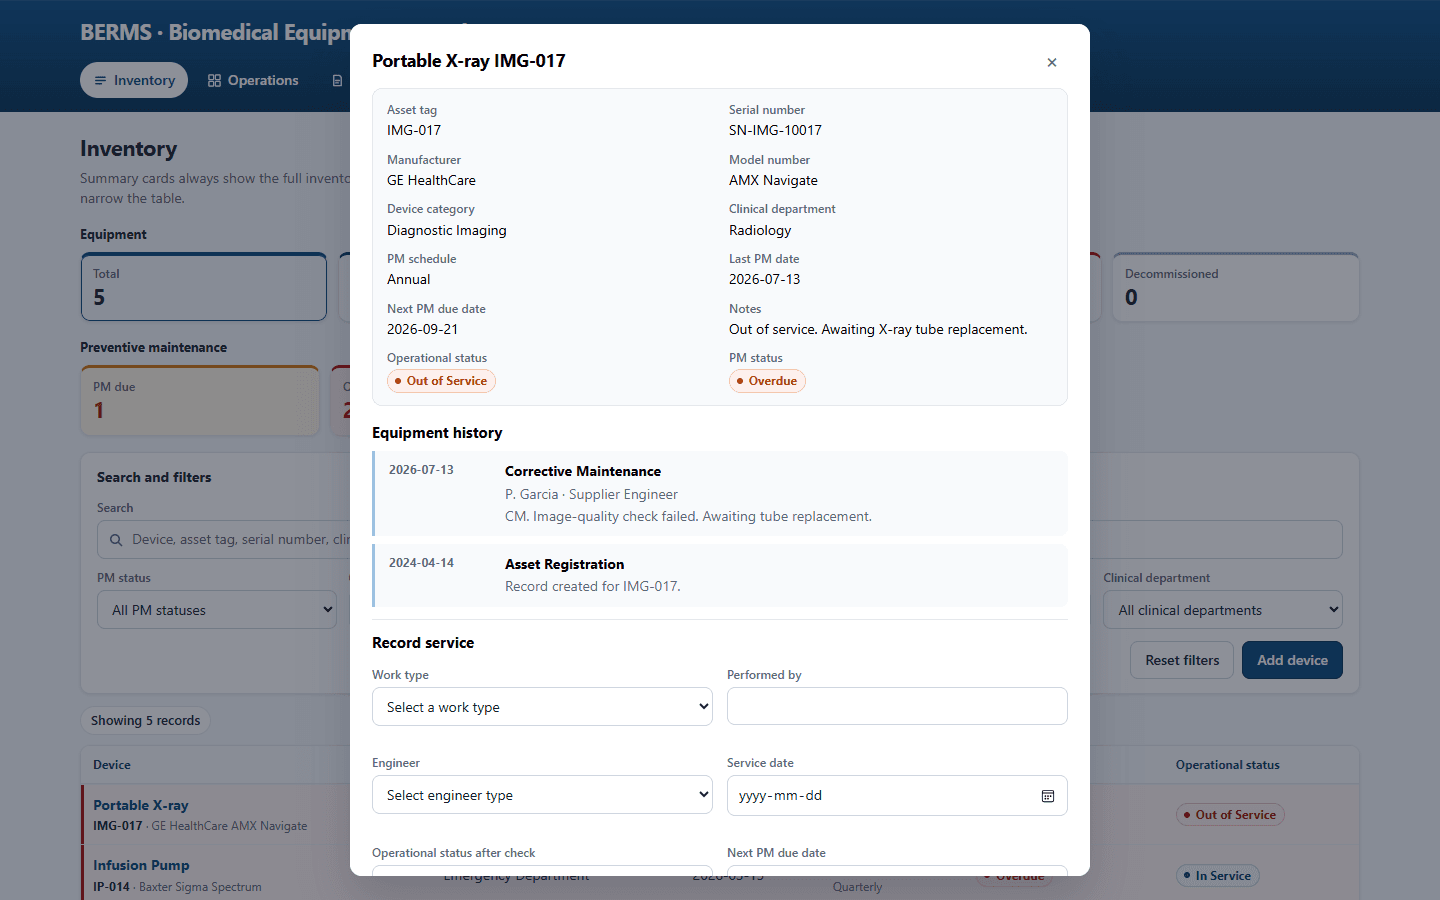
Task: Click the Operational status column header
Action: point(1227,765)
